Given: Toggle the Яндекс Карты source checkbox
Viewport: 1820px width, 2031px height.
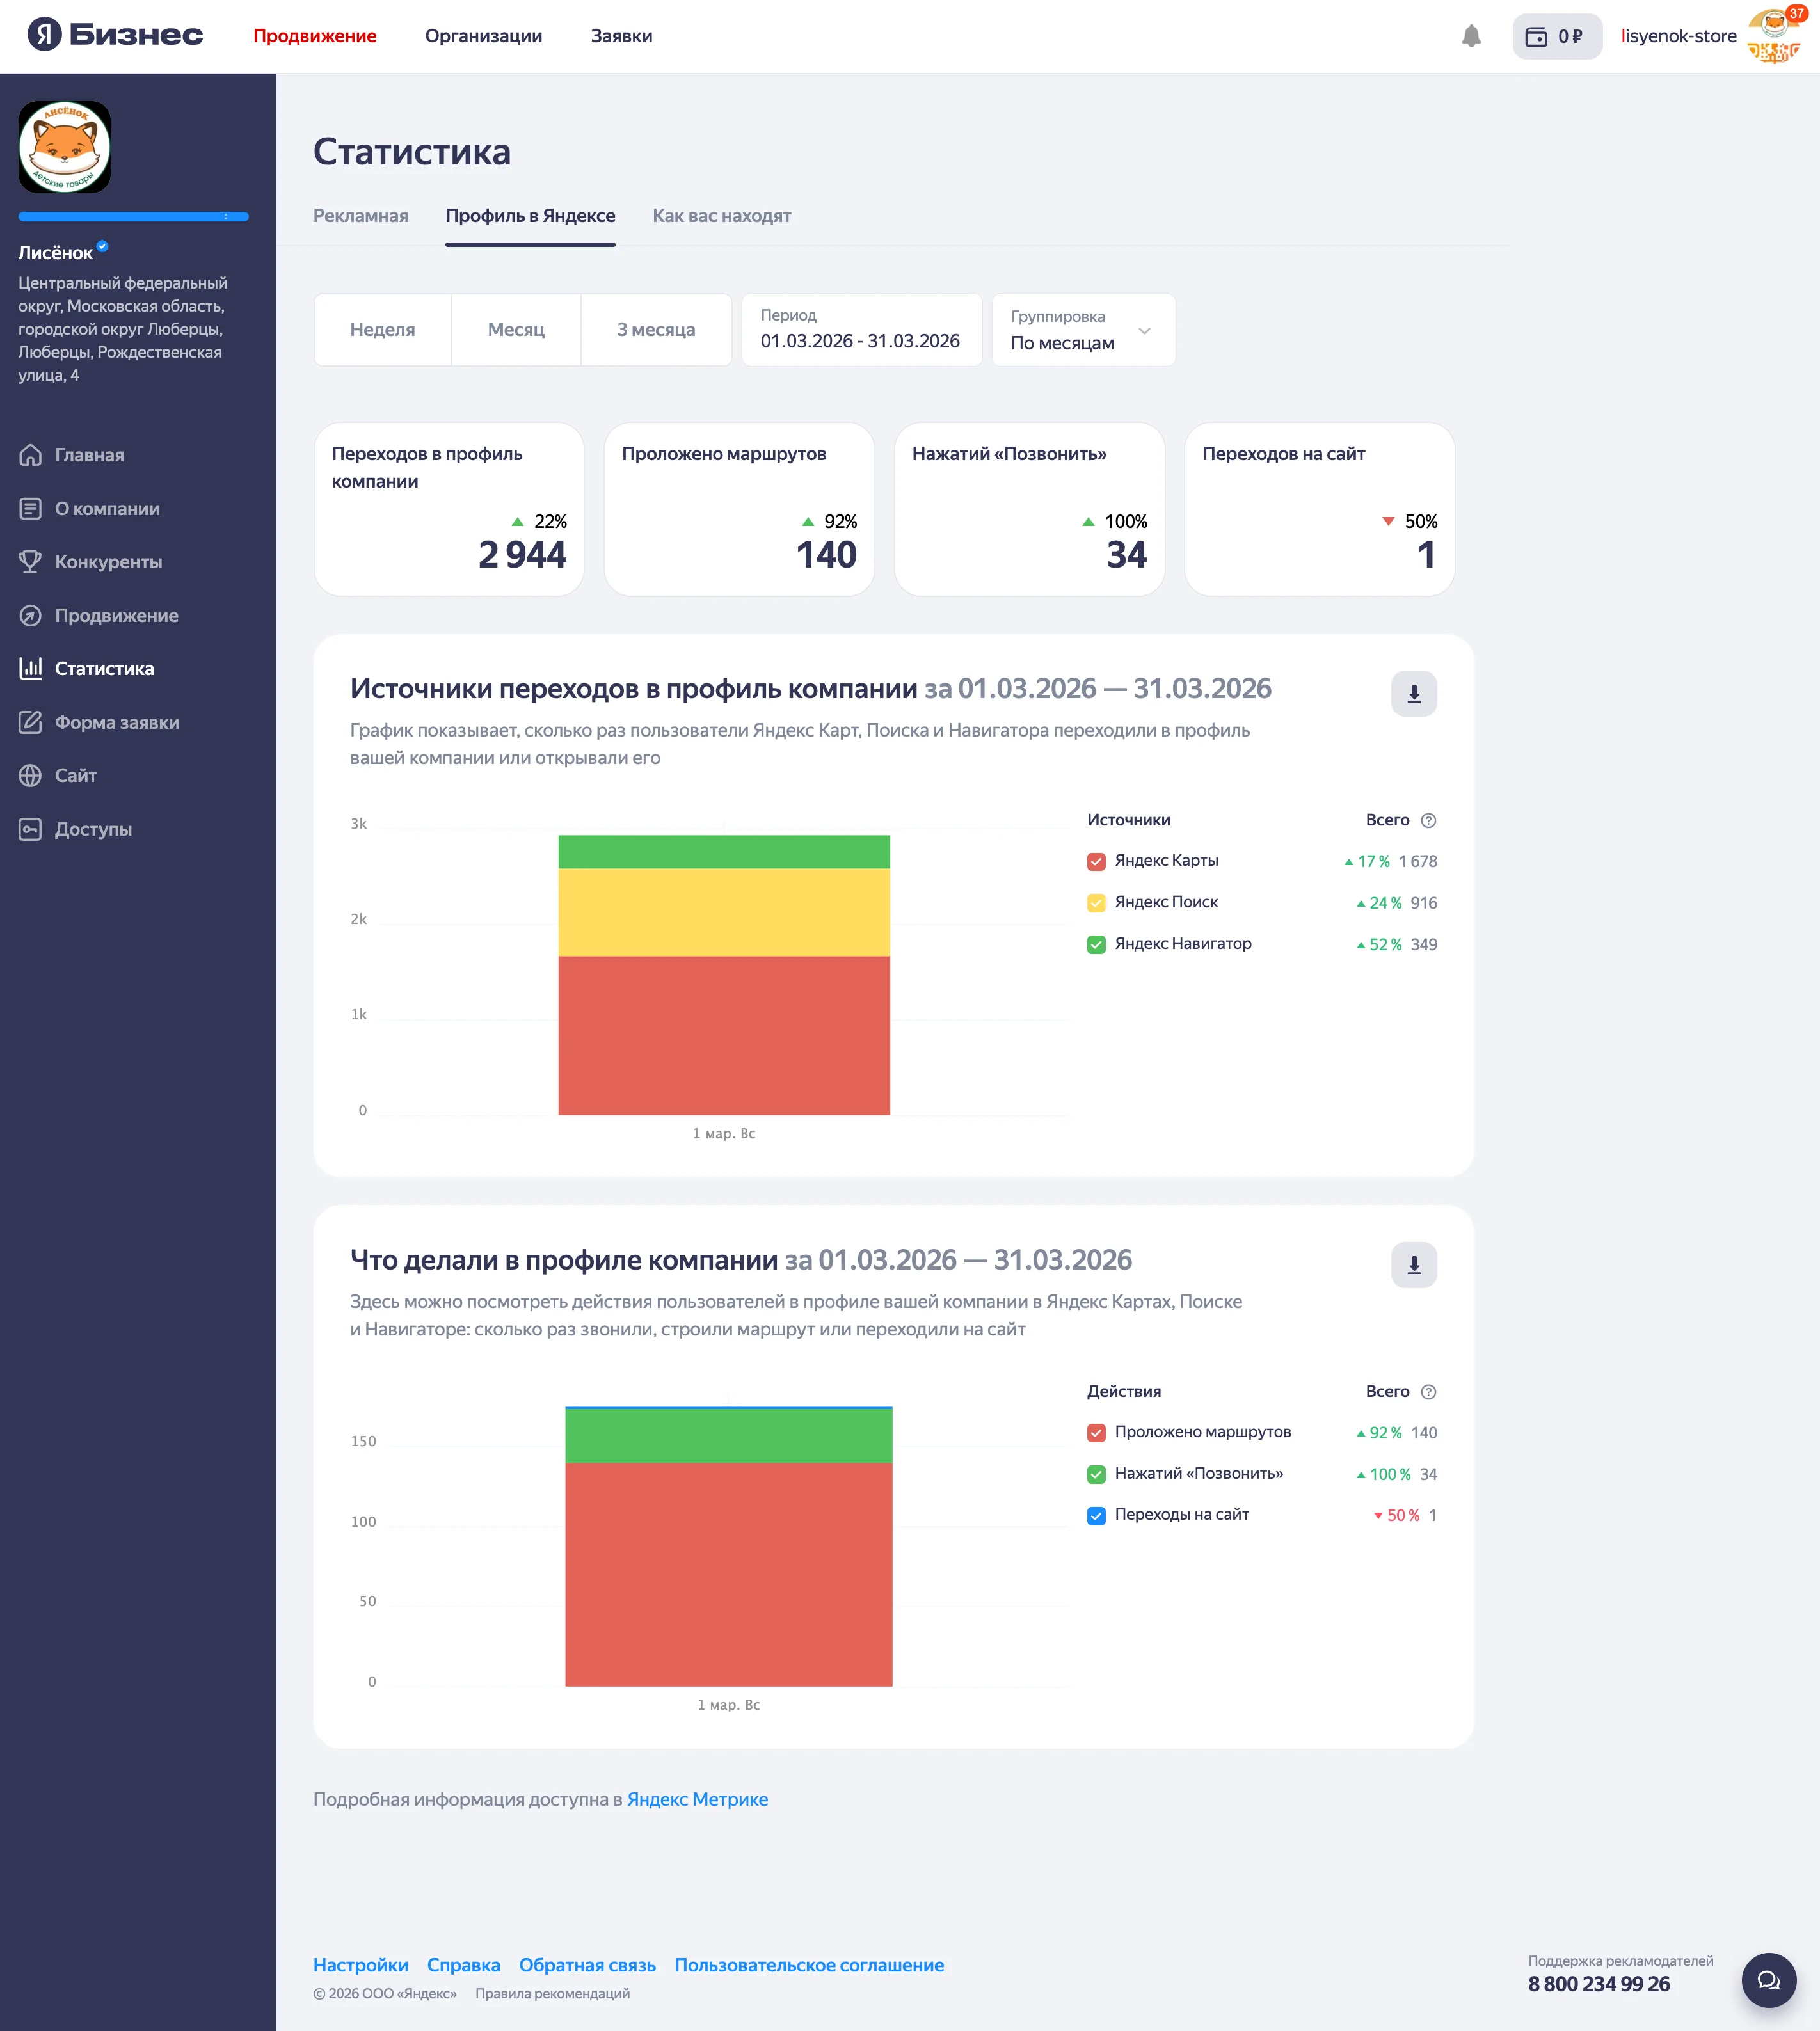Looking at the screenshot, I should (x=1096, y=861).
